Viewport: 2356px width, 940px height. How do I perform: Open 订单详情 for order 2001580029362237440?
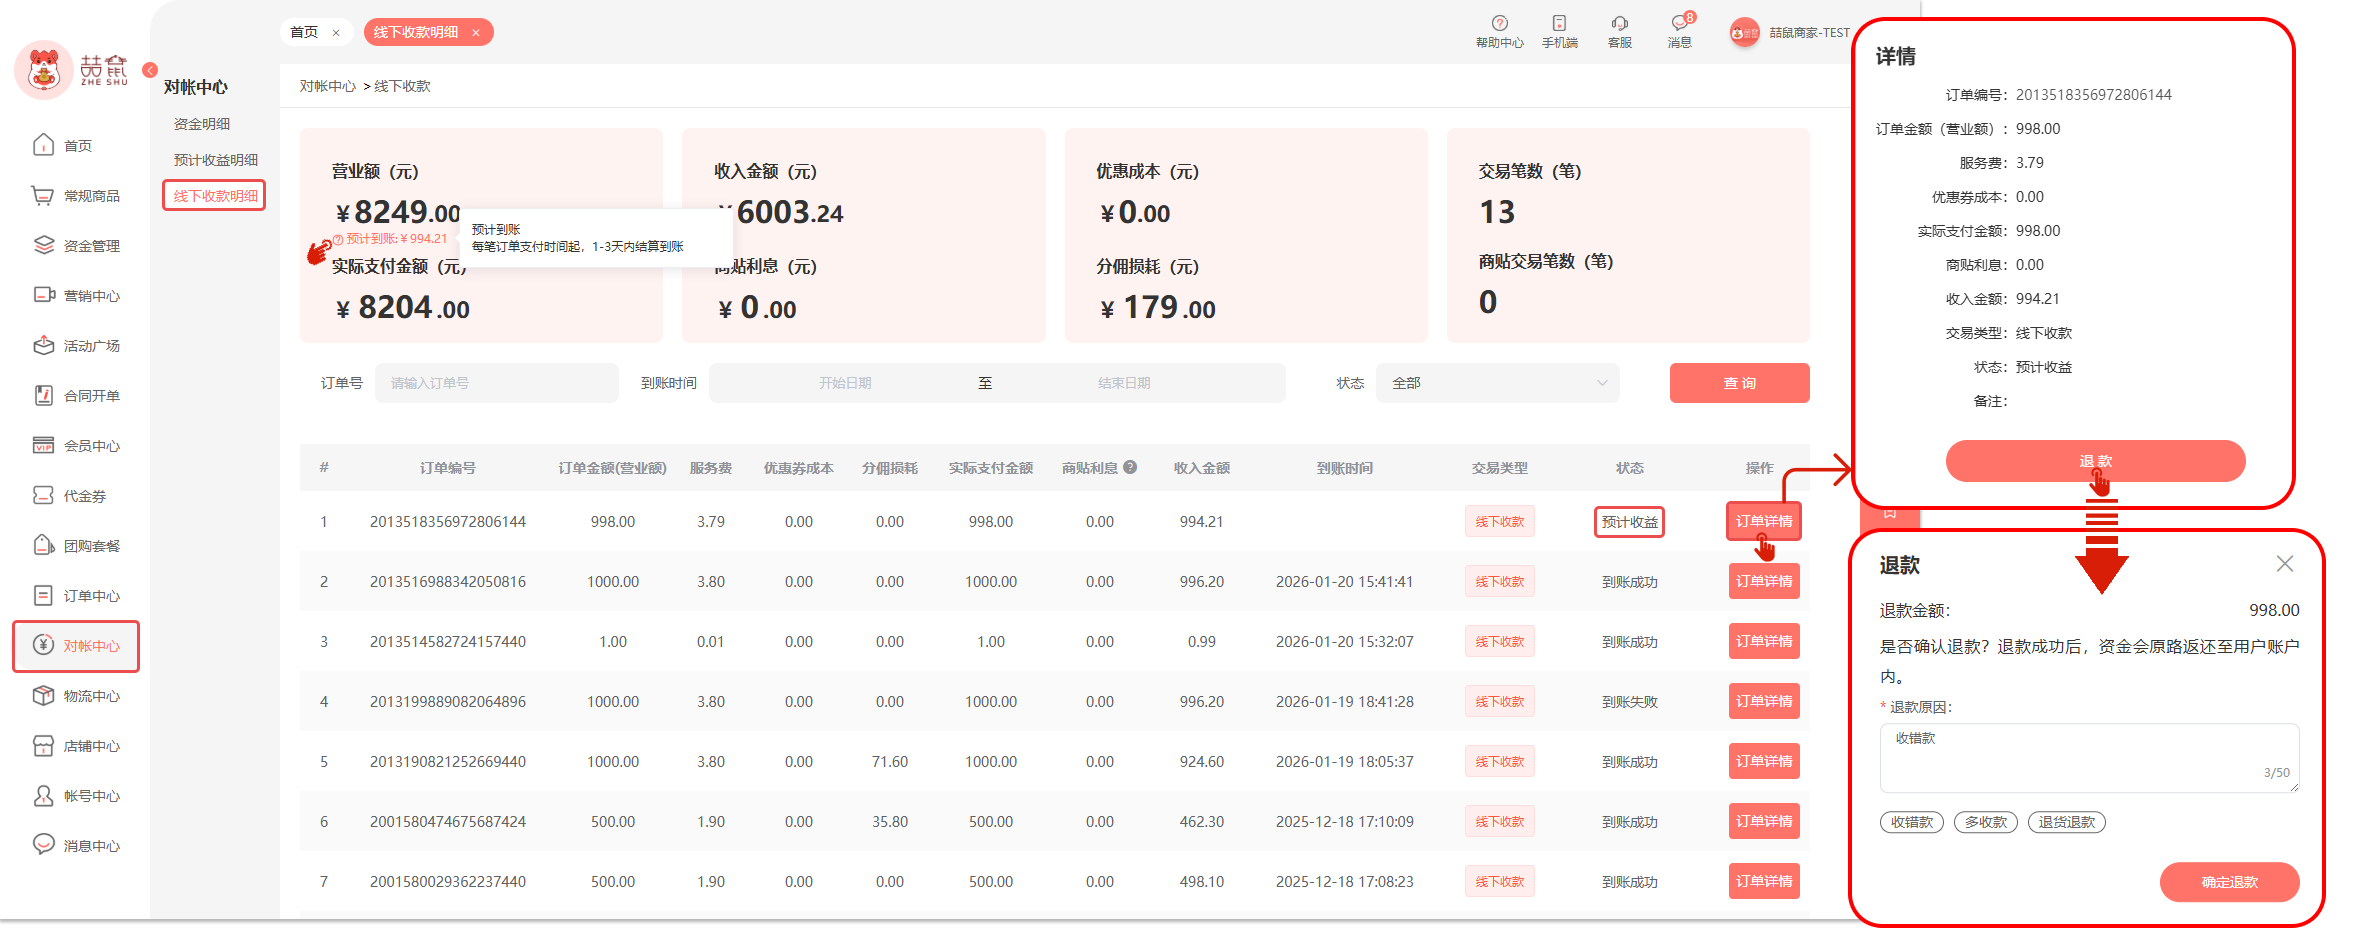1764,881
